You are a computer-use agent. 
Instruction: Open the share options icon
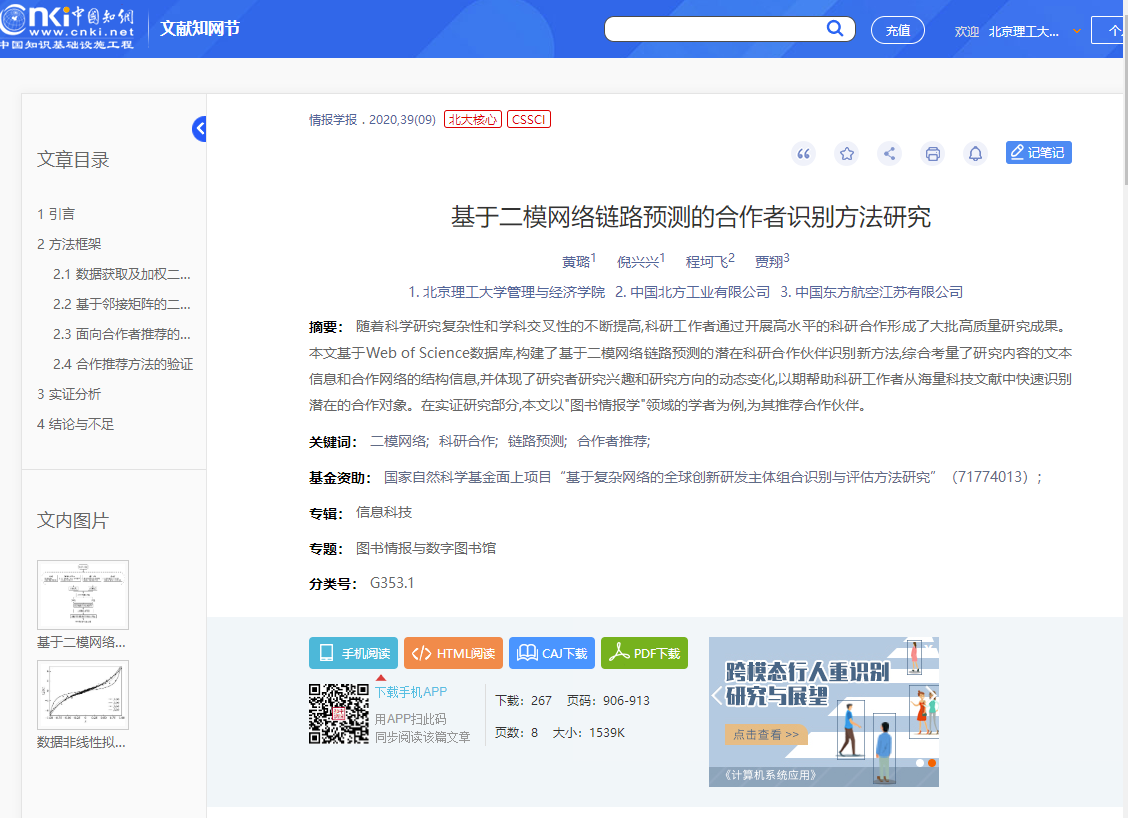coord(889,153)
